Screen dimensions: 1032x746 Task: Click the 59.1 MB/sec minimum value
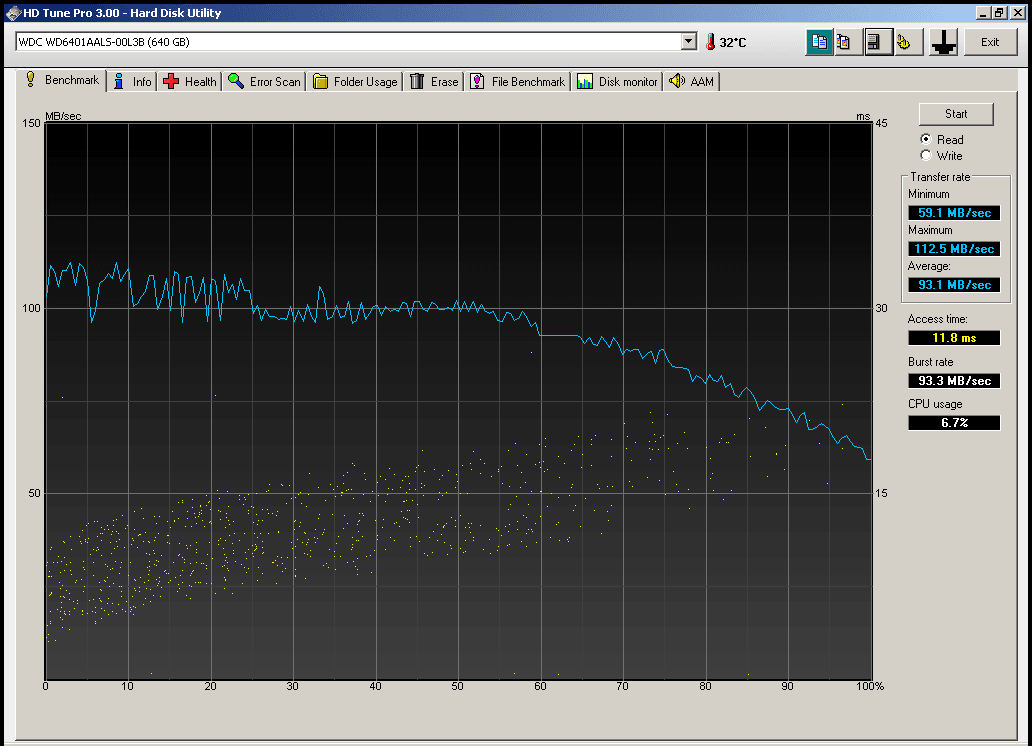coord(954,213)
